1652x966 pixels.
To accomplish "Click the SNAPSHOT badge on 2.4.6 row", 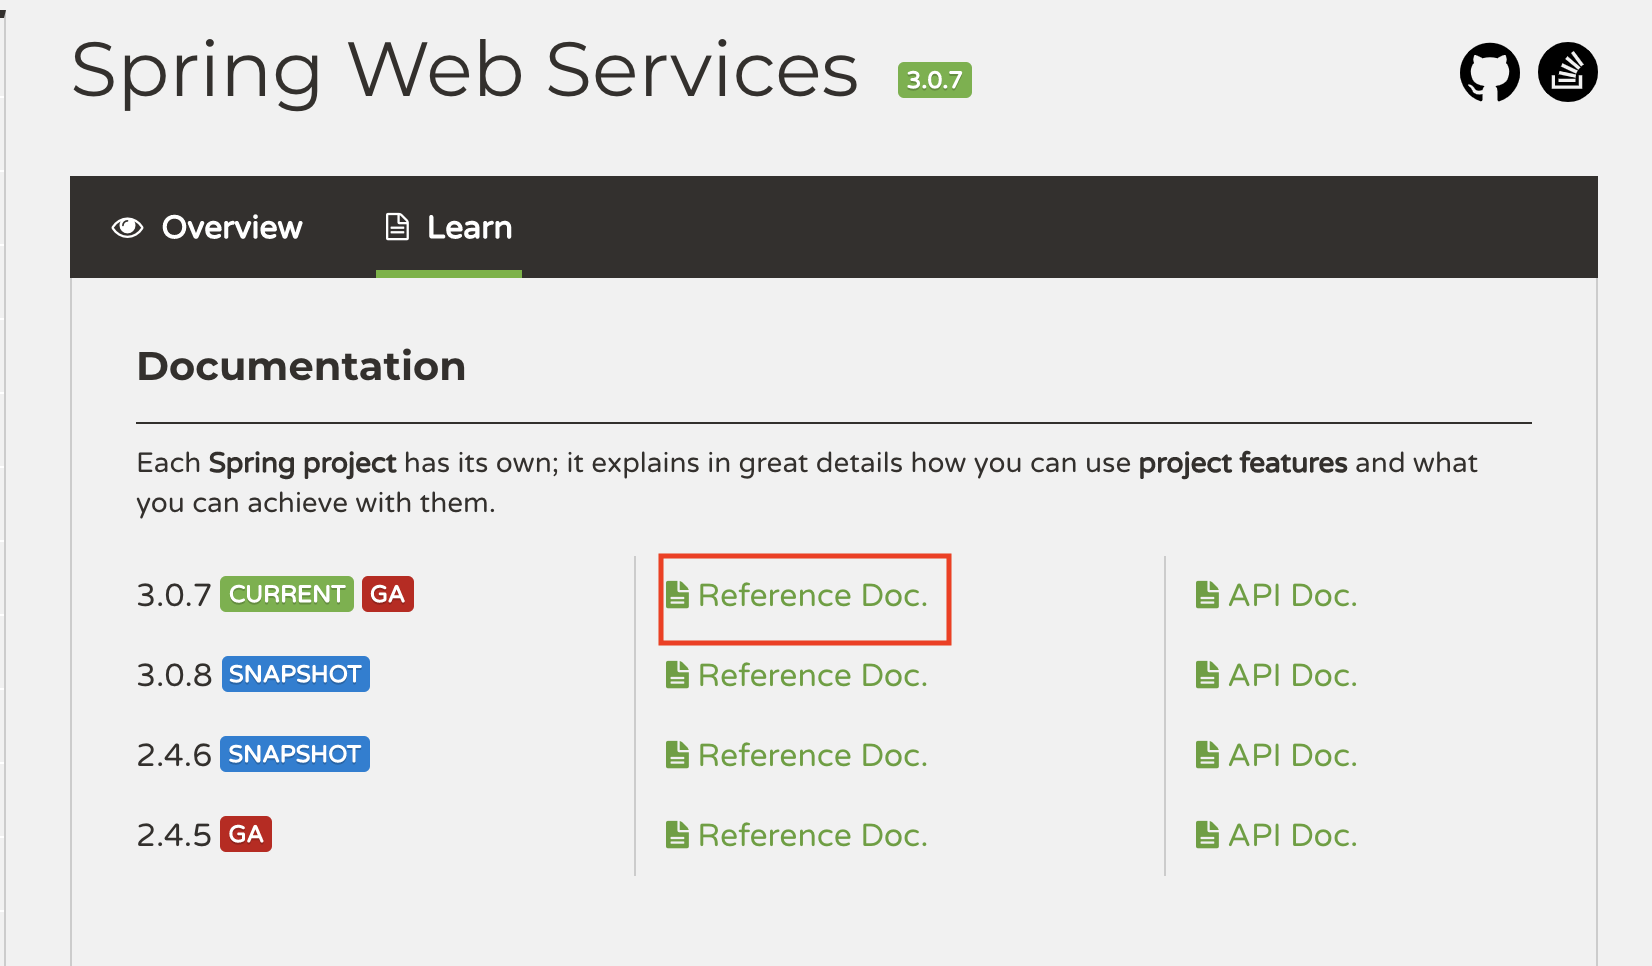I will (295, 754).
